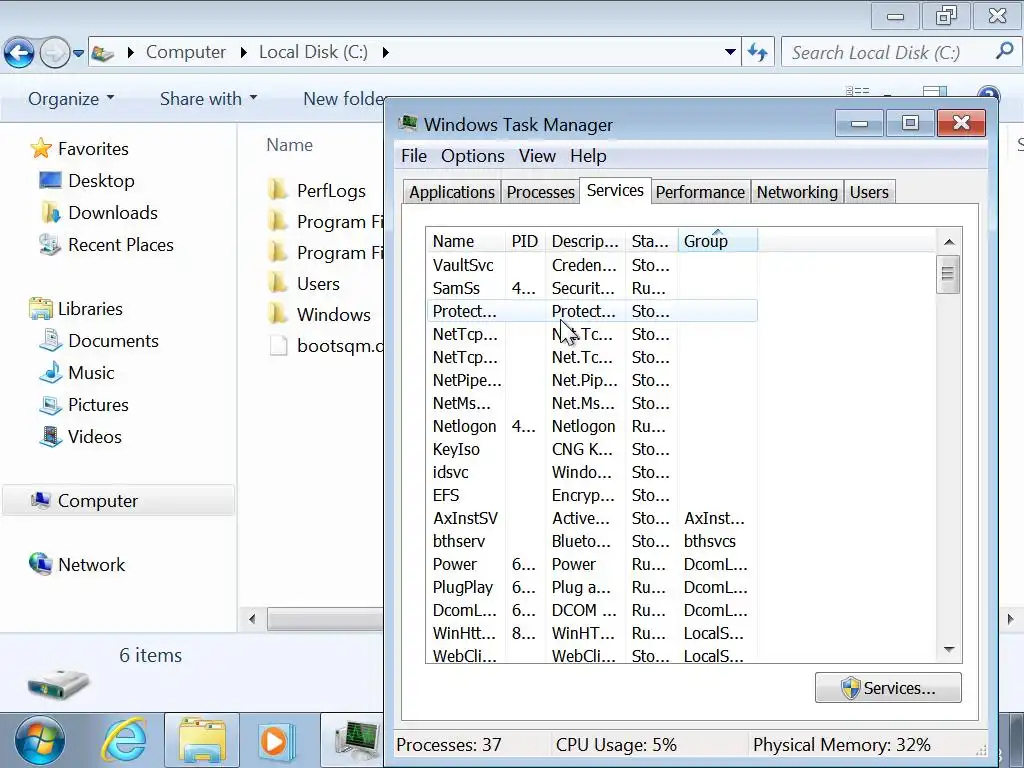Select Local Disk (C:) in the breadcrumb
Screen dimensions: 1024x768
coord(313,52)
